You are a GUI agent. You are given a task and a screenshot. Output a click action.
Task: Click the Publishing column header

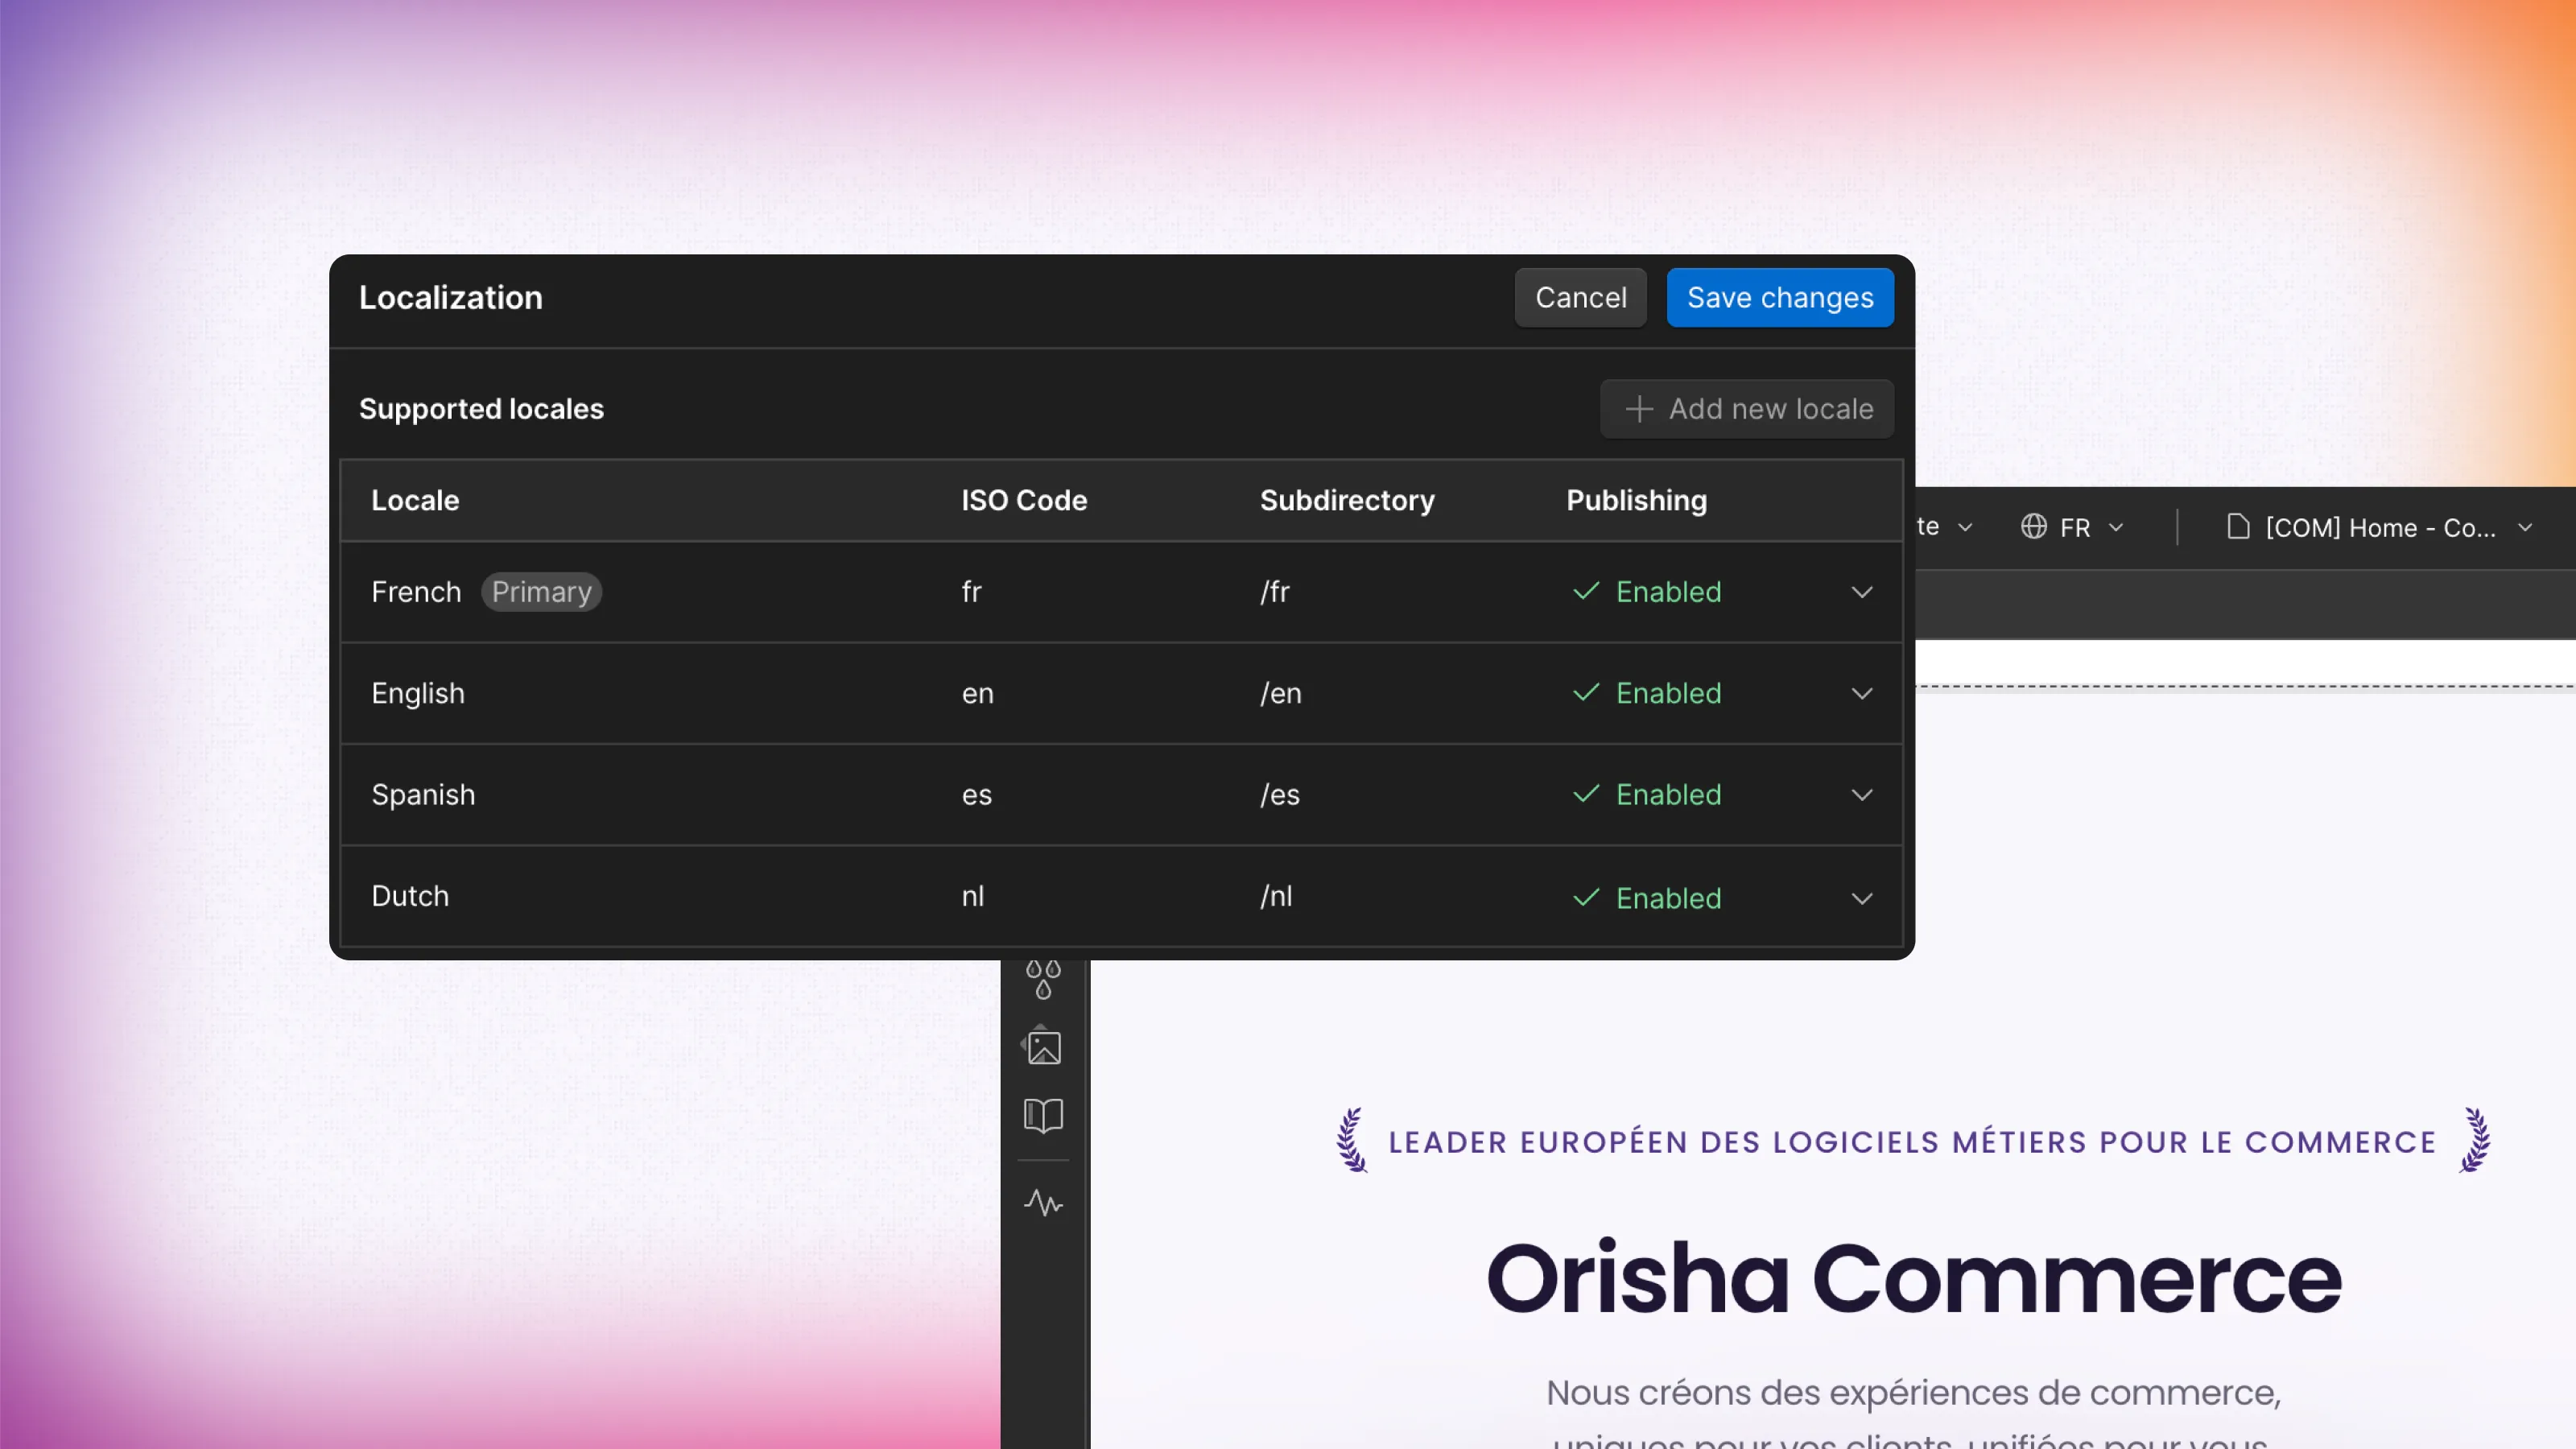(1636, 500)
